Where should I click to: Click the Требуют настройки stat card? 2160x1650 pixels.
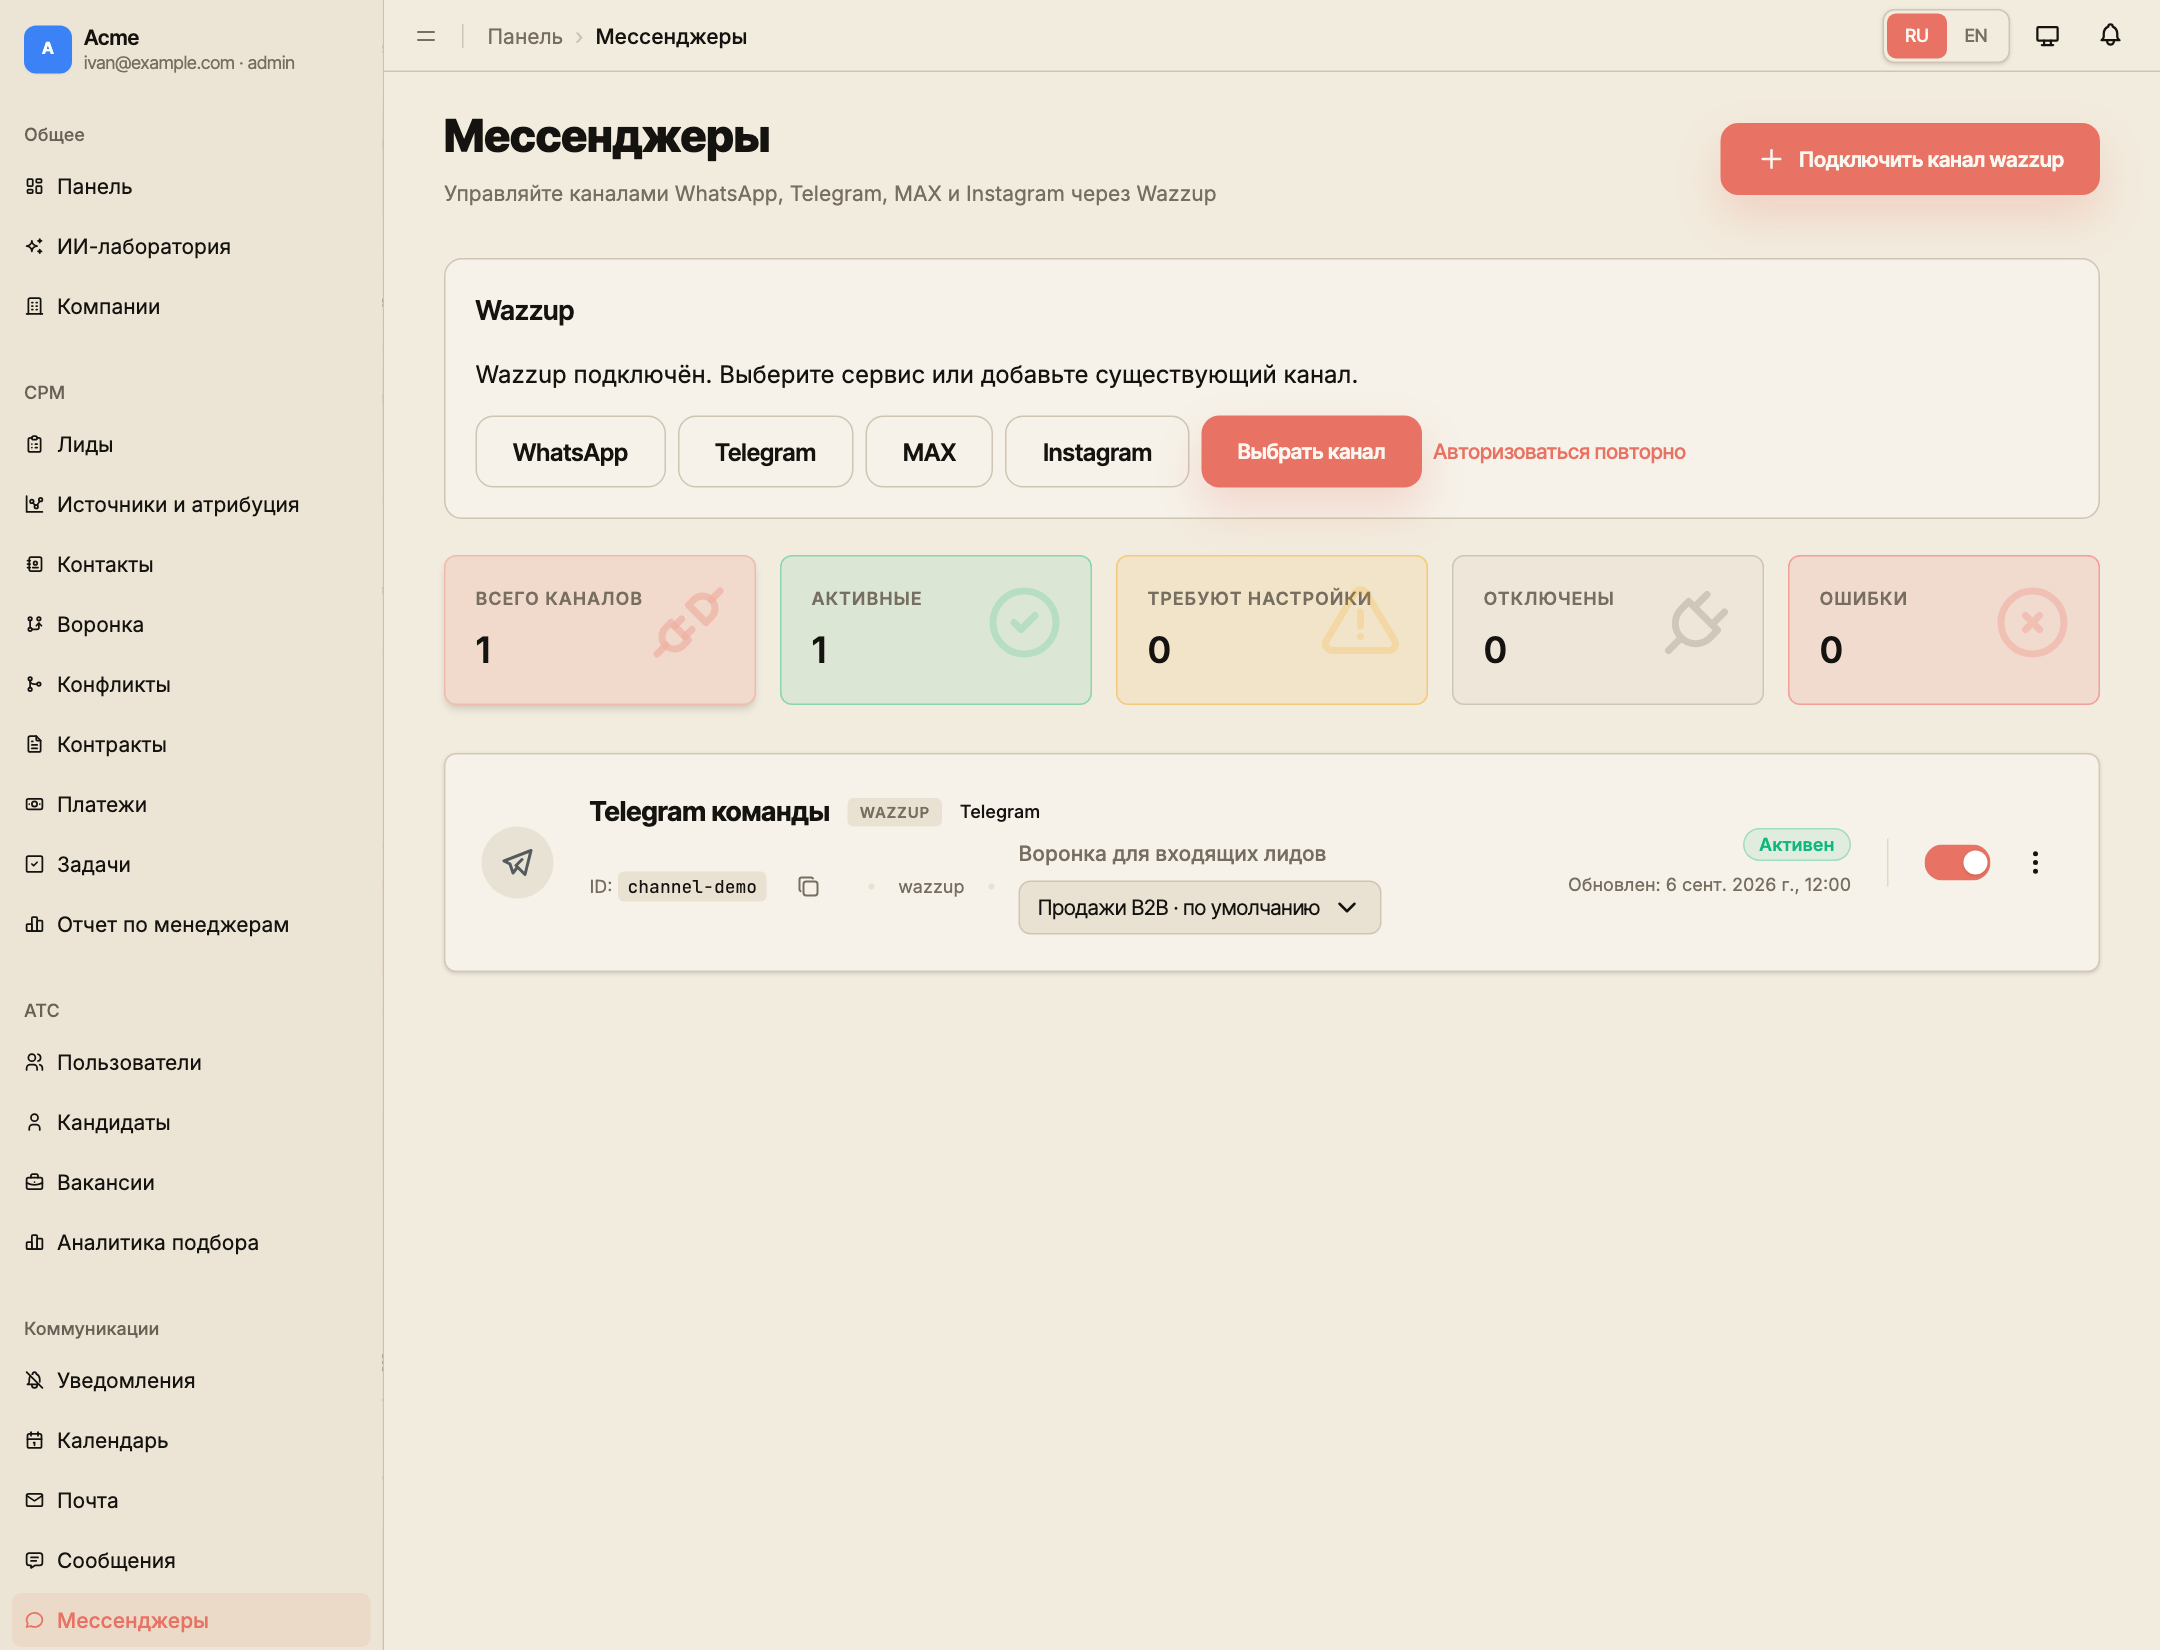tap(1272, 630)
